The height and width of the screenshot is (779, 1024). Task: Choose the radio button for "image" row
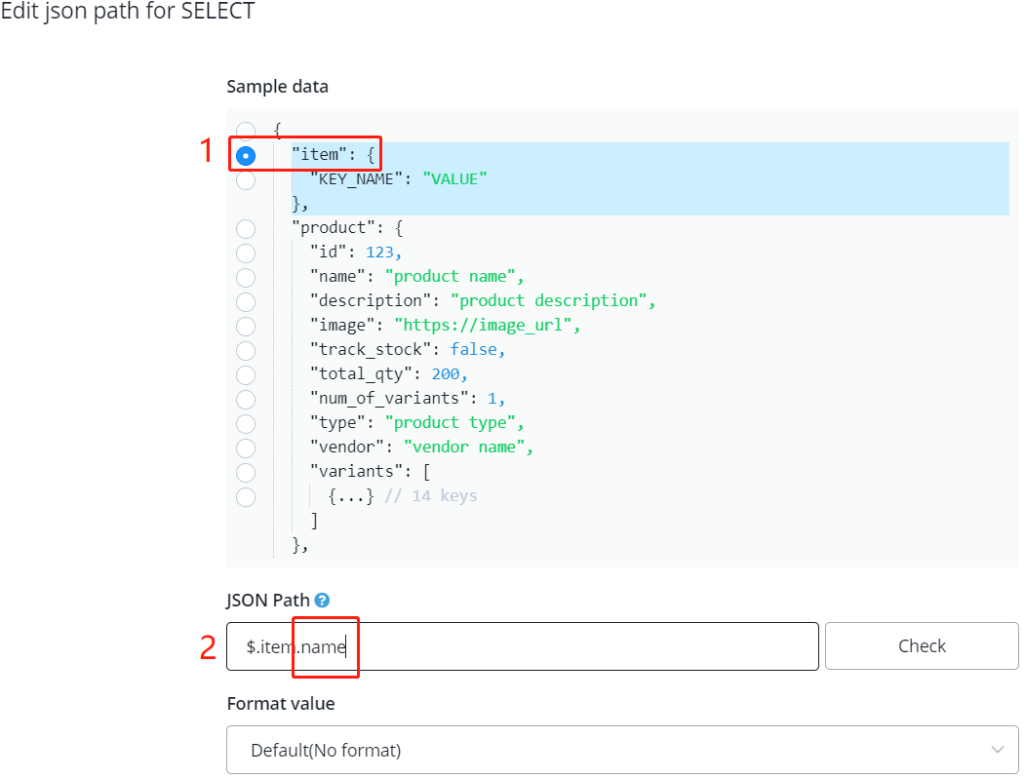tap(246, 326)
